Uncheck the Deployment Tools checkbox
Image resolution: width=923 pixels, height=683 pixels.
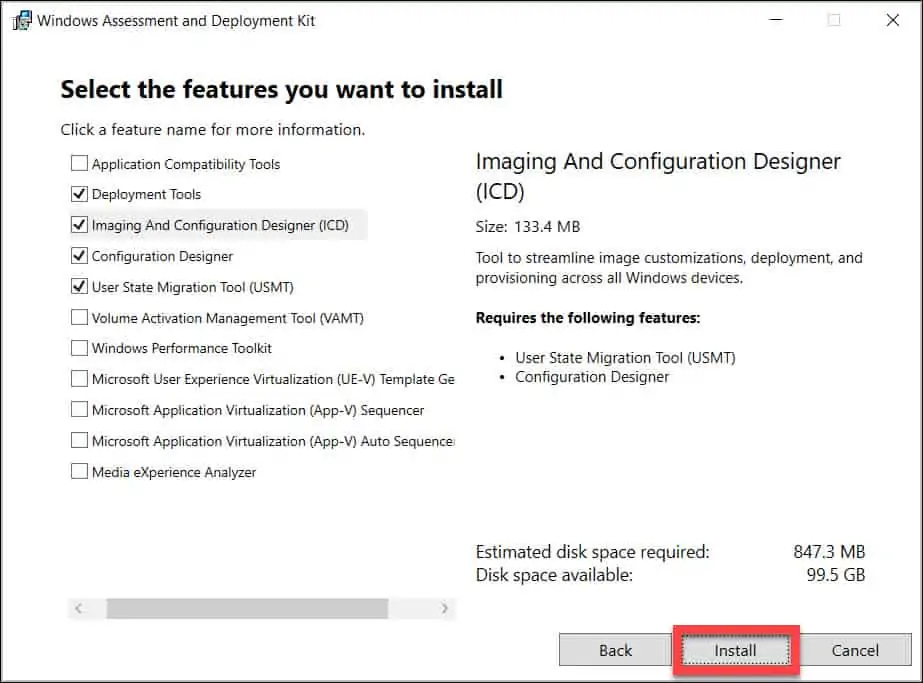[79, 194]
